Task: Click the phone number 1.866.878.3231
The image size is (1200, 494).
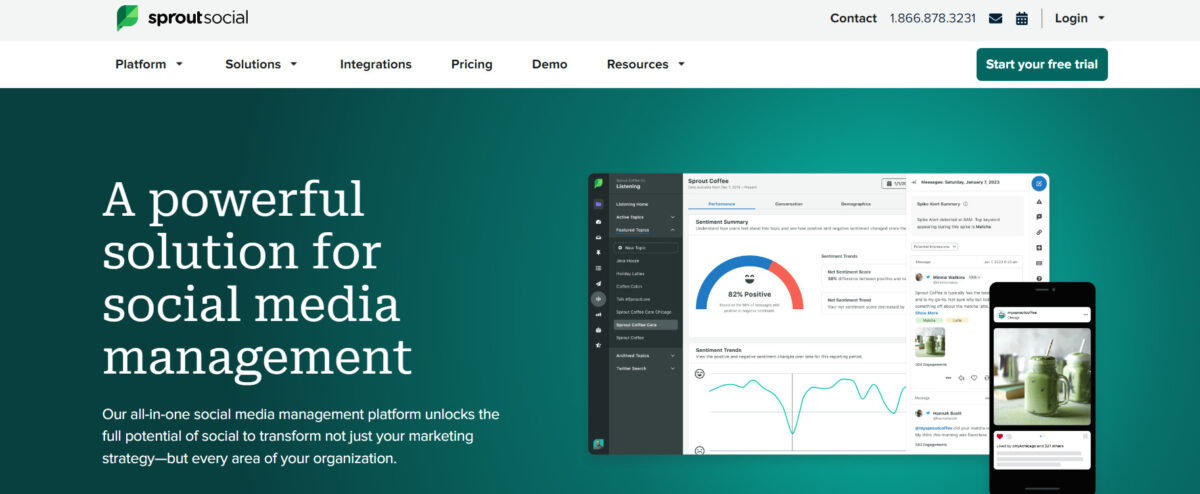Action: (x=933, y=18)
